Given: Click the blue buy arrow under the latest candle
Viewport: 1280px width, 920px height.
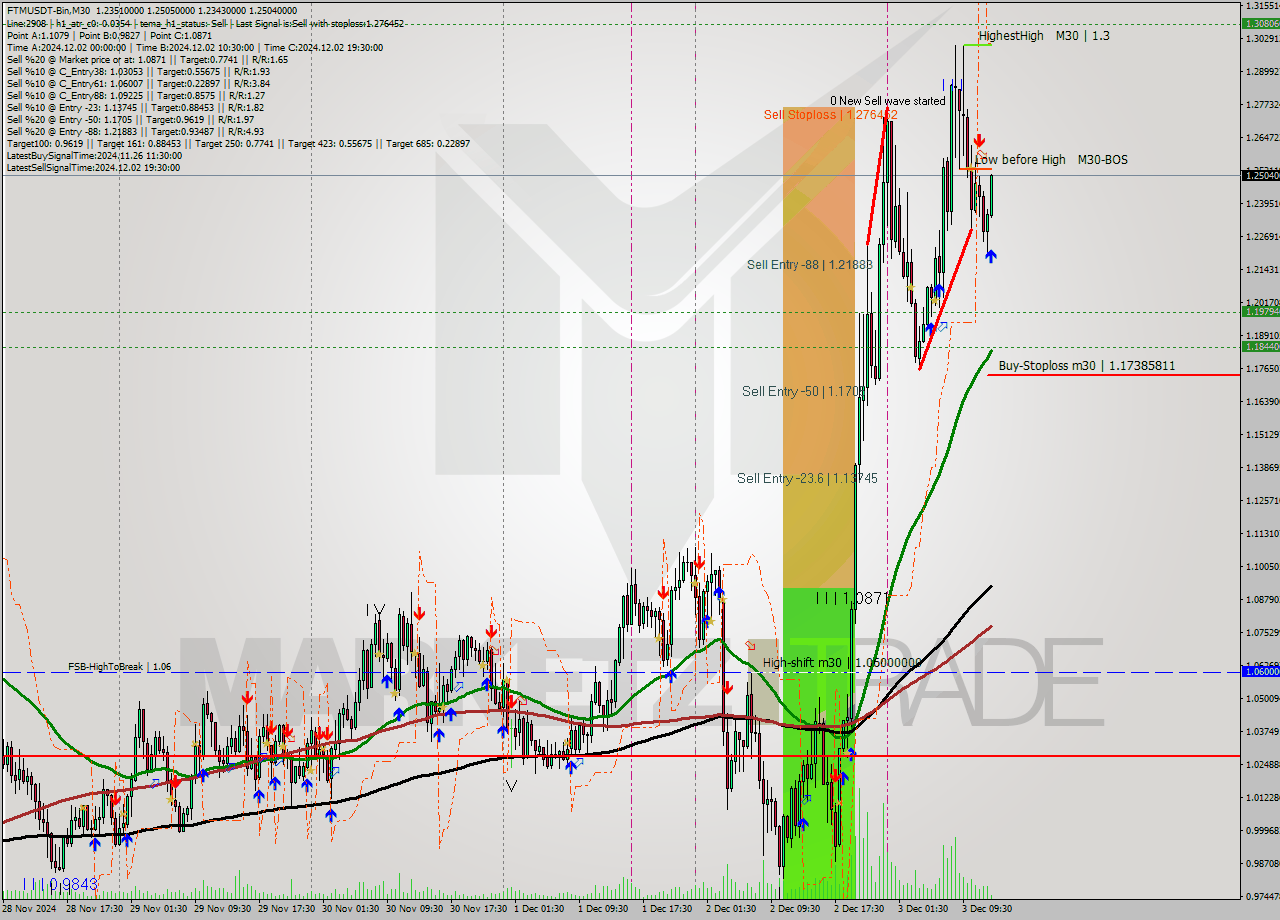Looking at the screenshot, I should pyautogui.click(x=990, y=256).
